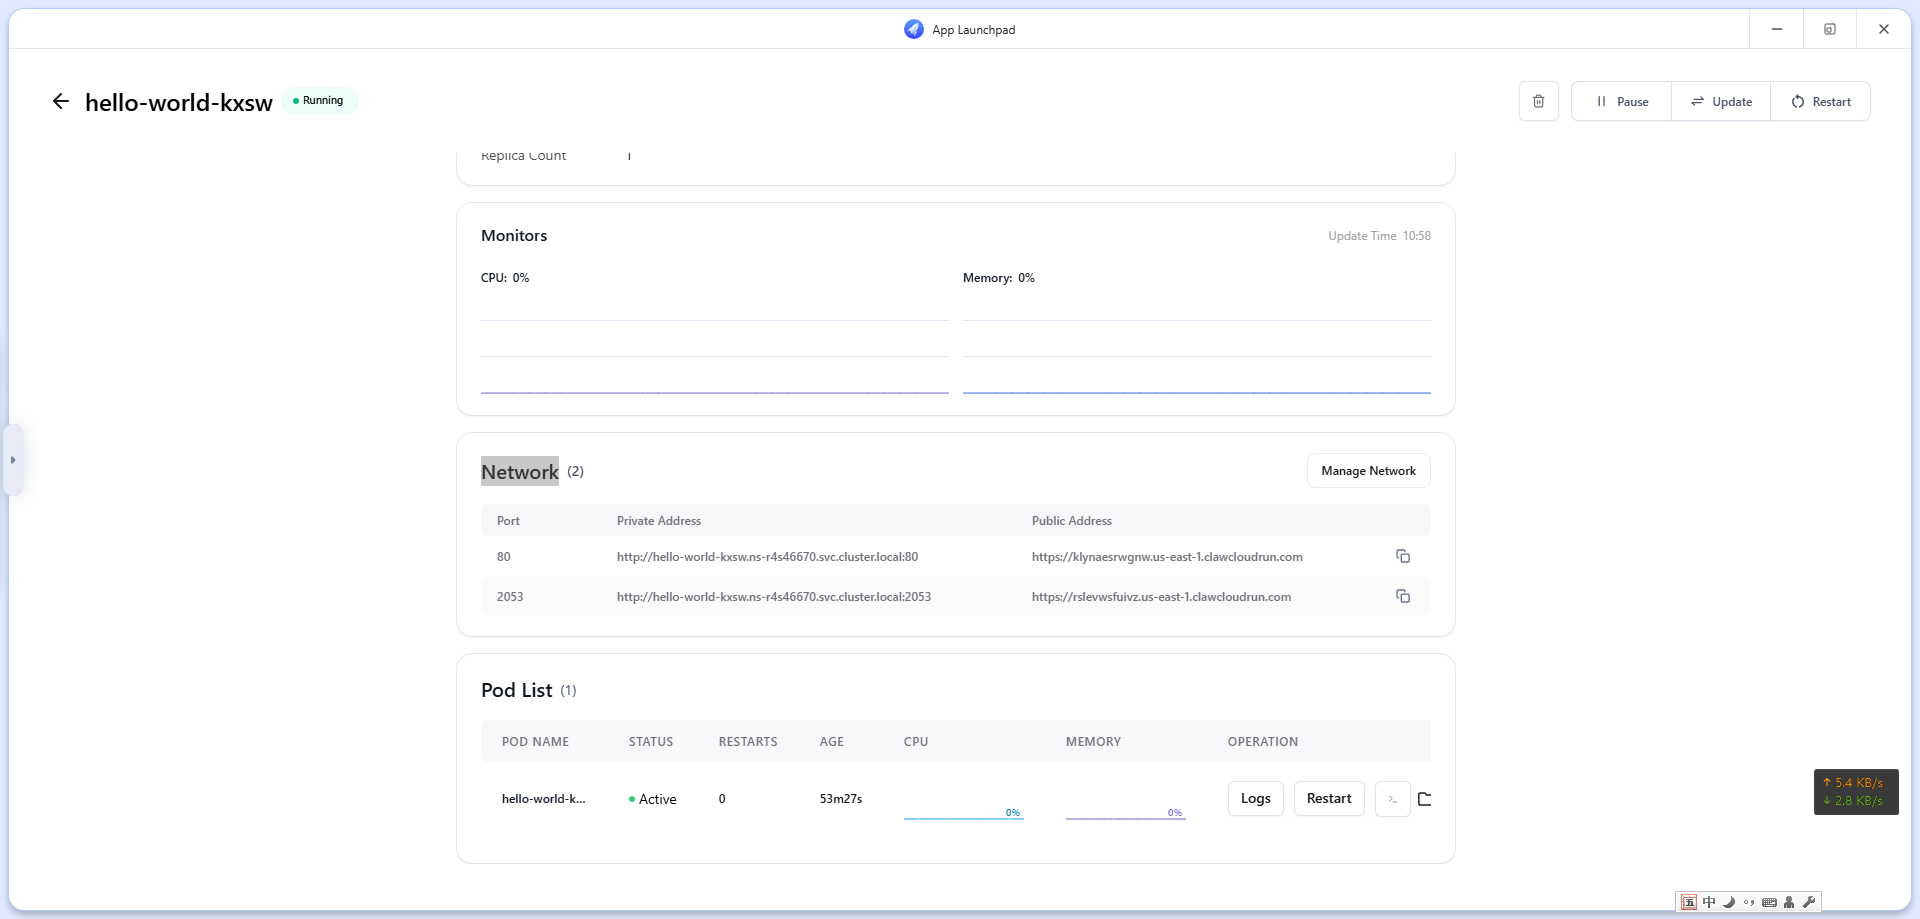Viewport: 1920px width, 919px height.
Task: Restart the app from the header
Action: 1820,101
